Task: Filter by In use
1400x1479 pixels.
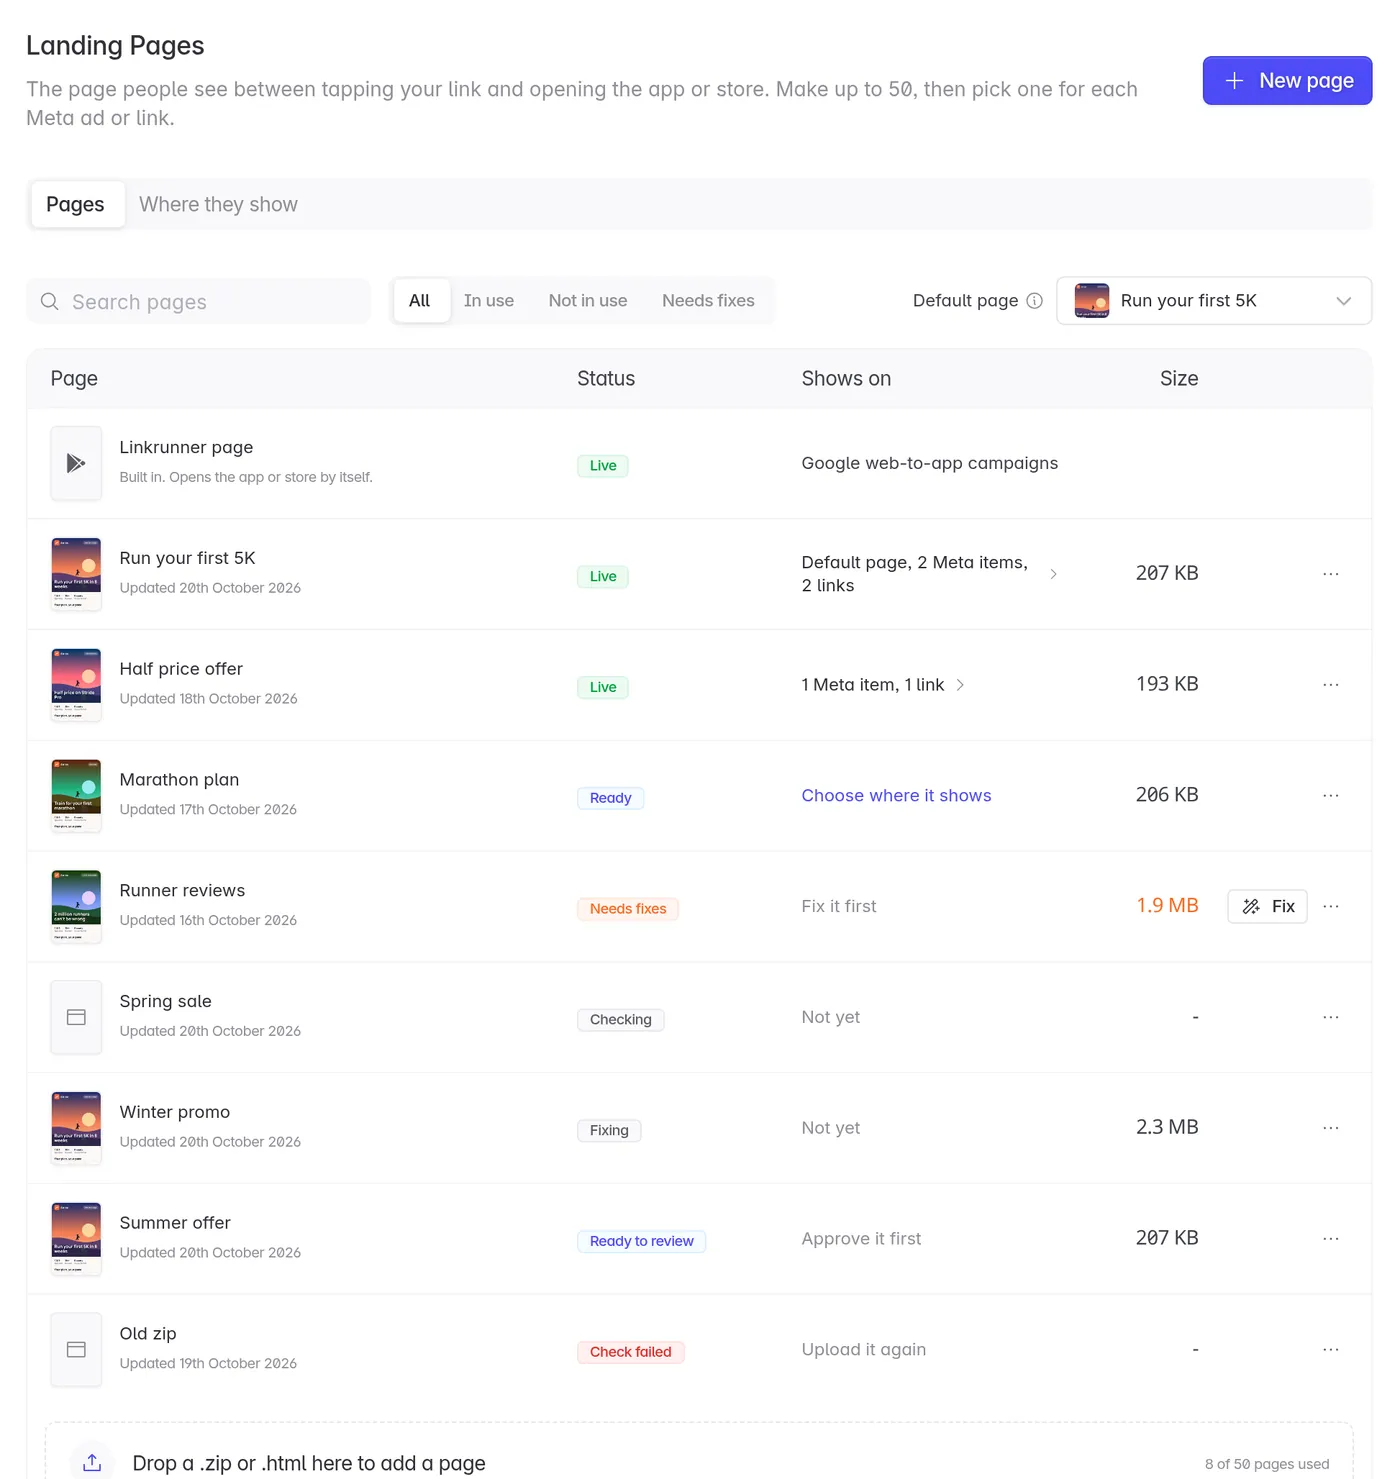Action: [489, 301]
